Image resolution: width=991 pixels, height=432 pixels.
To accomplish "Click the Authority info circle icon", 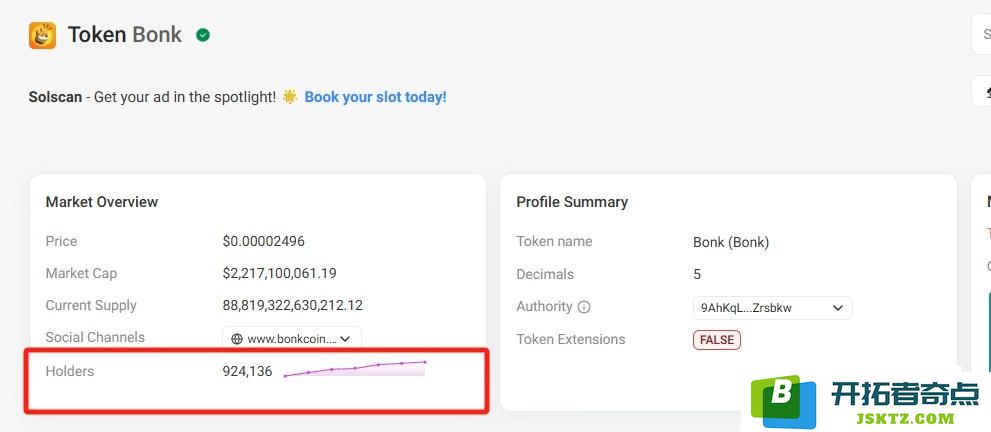I will coord(584,307).
